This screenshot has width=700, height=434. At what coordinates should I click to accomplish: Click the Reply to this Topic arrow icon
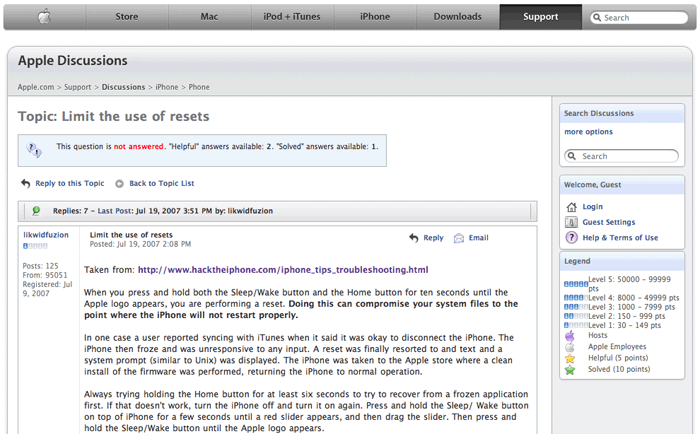pyautogui.click(x=25, y=184)
